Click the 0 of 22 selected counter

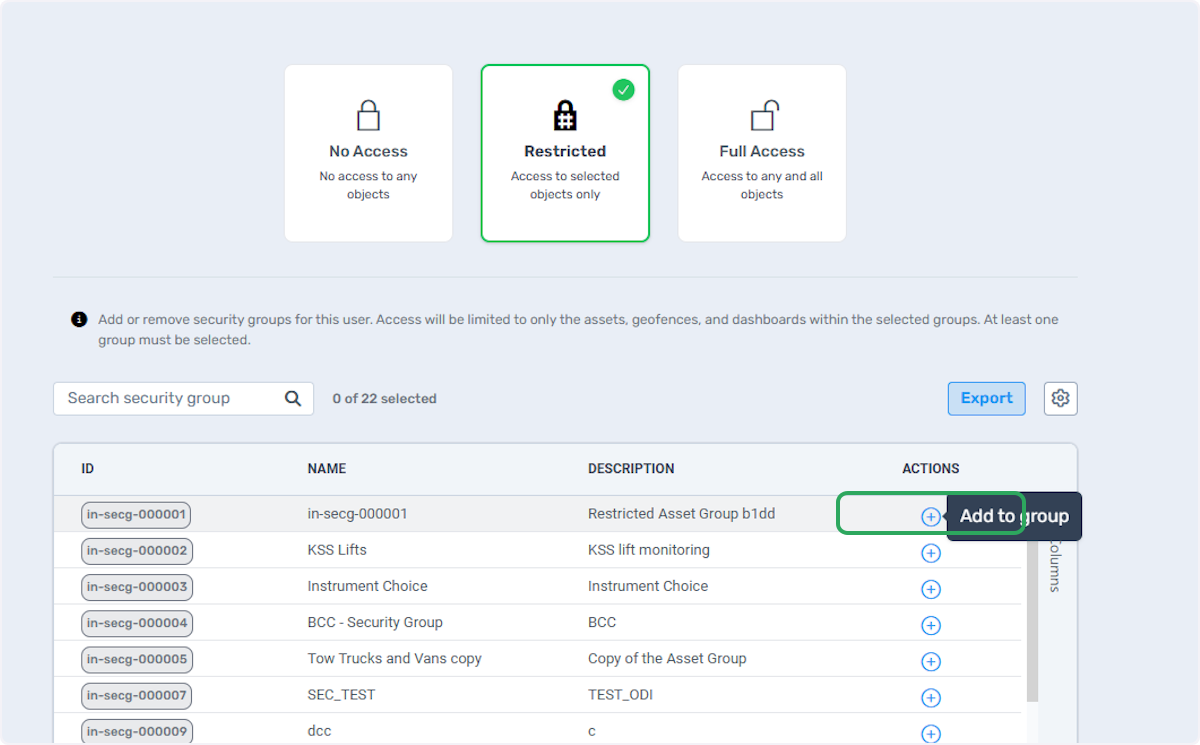tap(385, 398)
